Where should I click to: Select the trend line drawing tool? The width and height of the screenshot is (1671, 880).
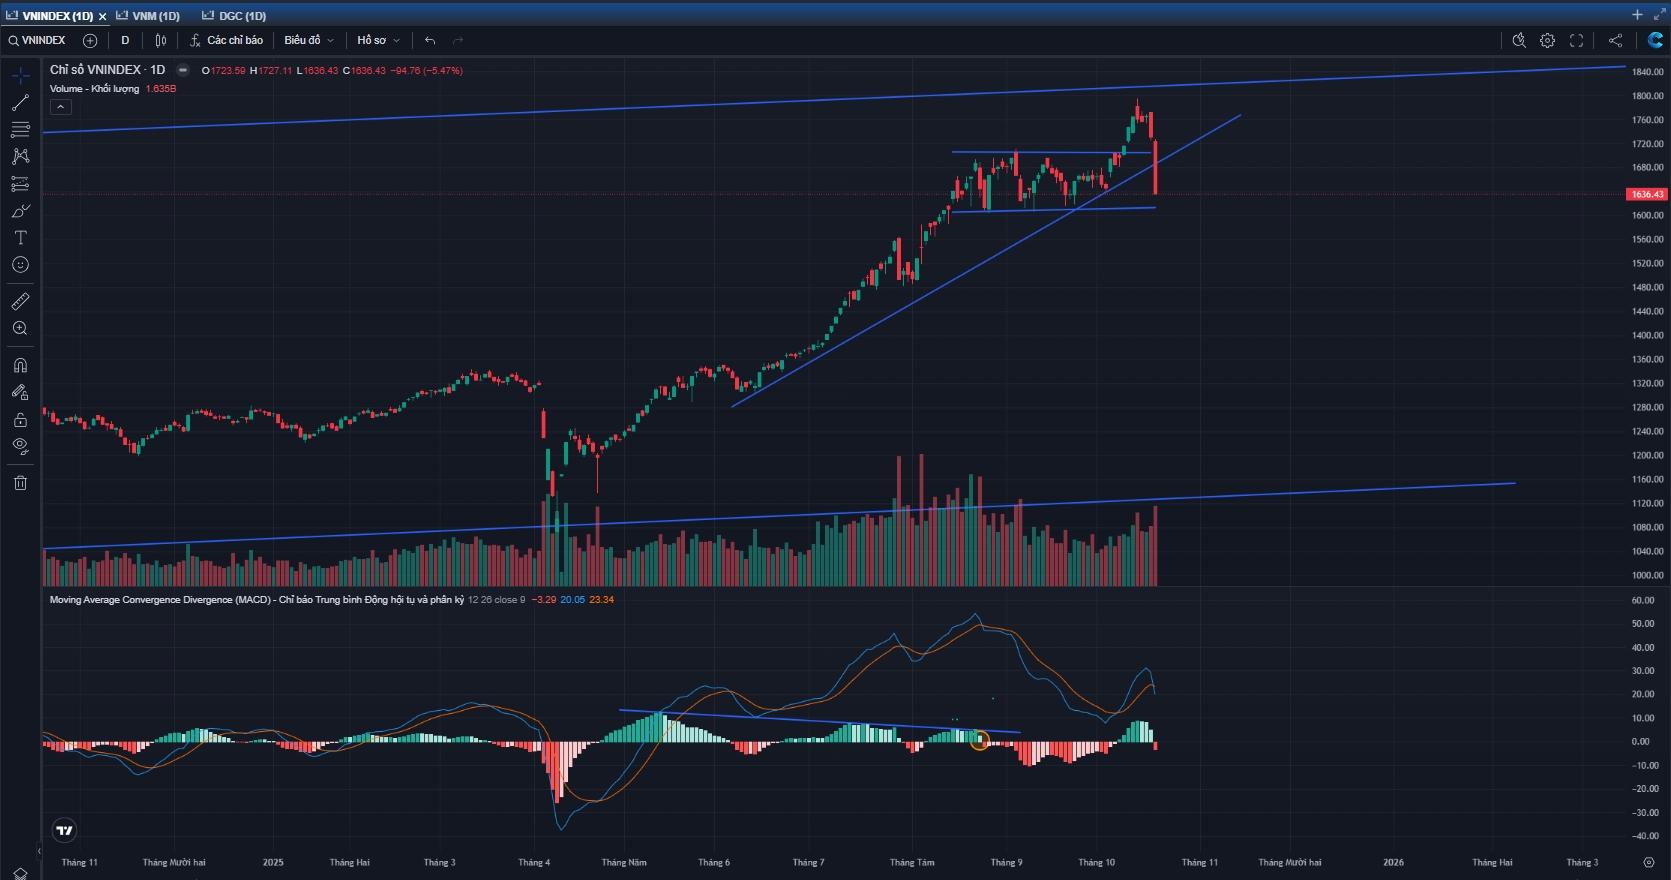click(20, 103)
